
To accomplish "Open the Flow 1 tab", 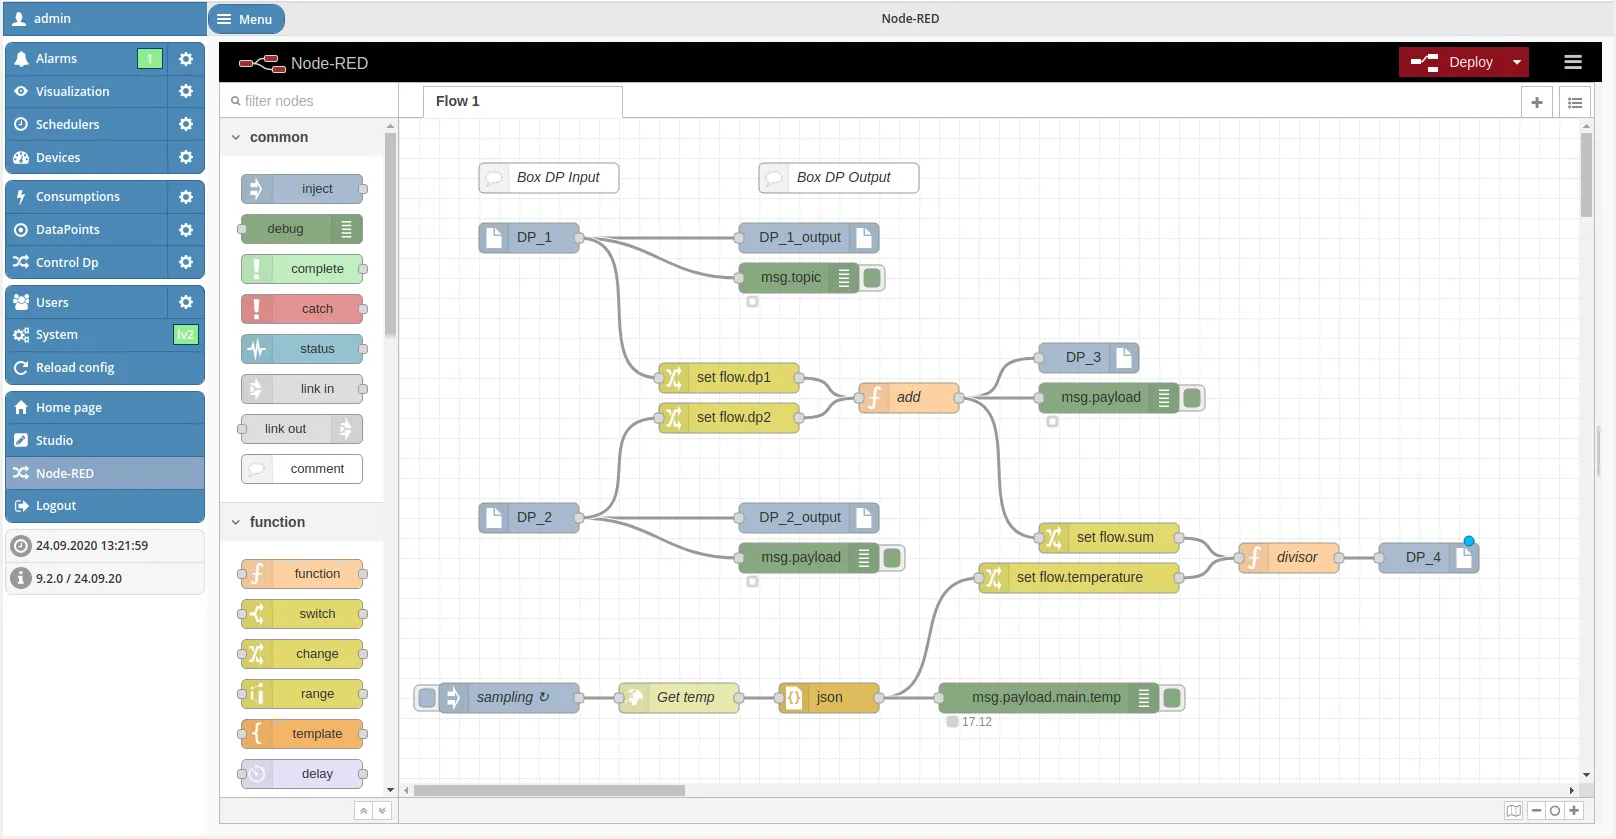I will coord(521,101).
